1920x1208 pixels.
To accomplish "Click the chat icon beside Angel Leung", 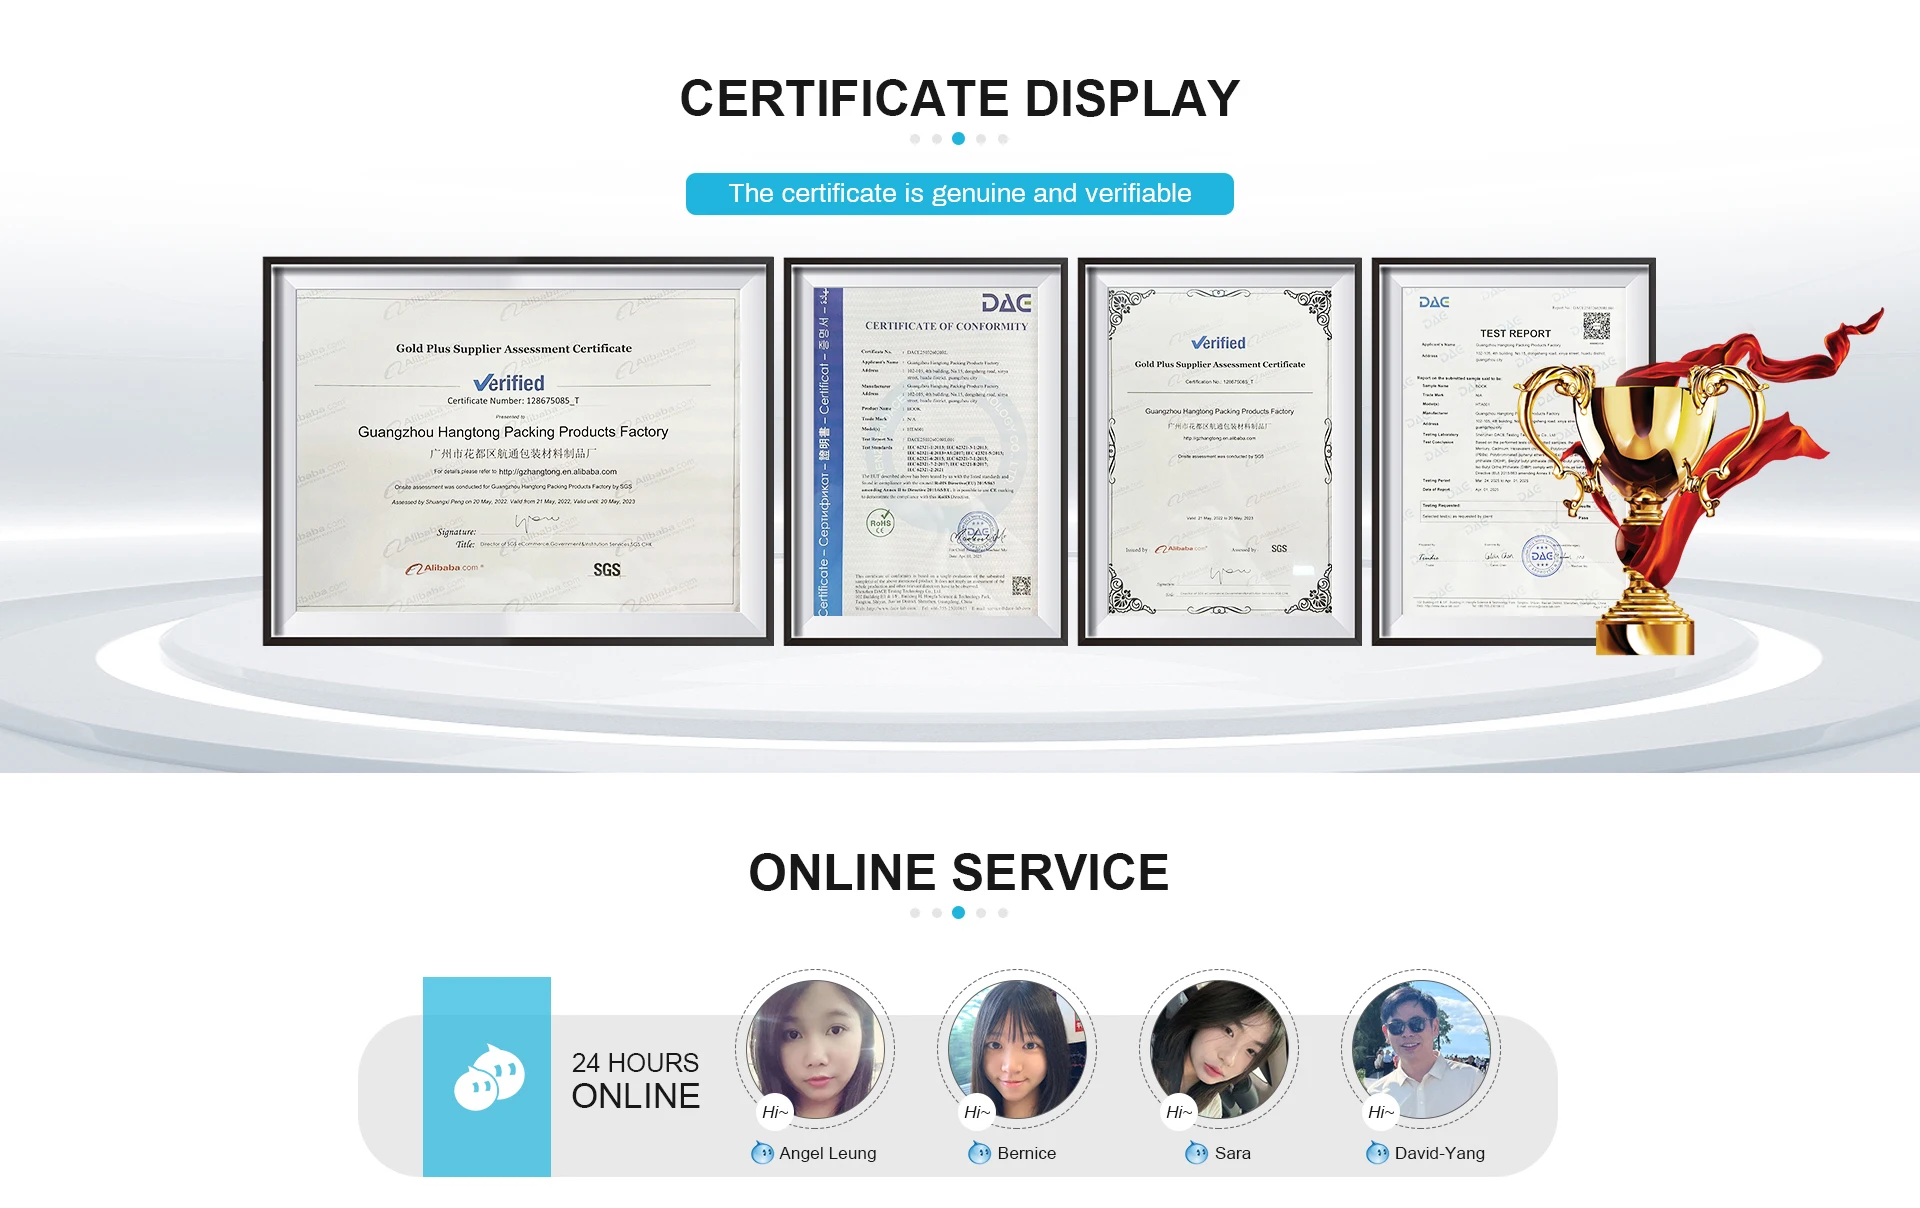I will pyautogui.click(x=762, y=1153).
